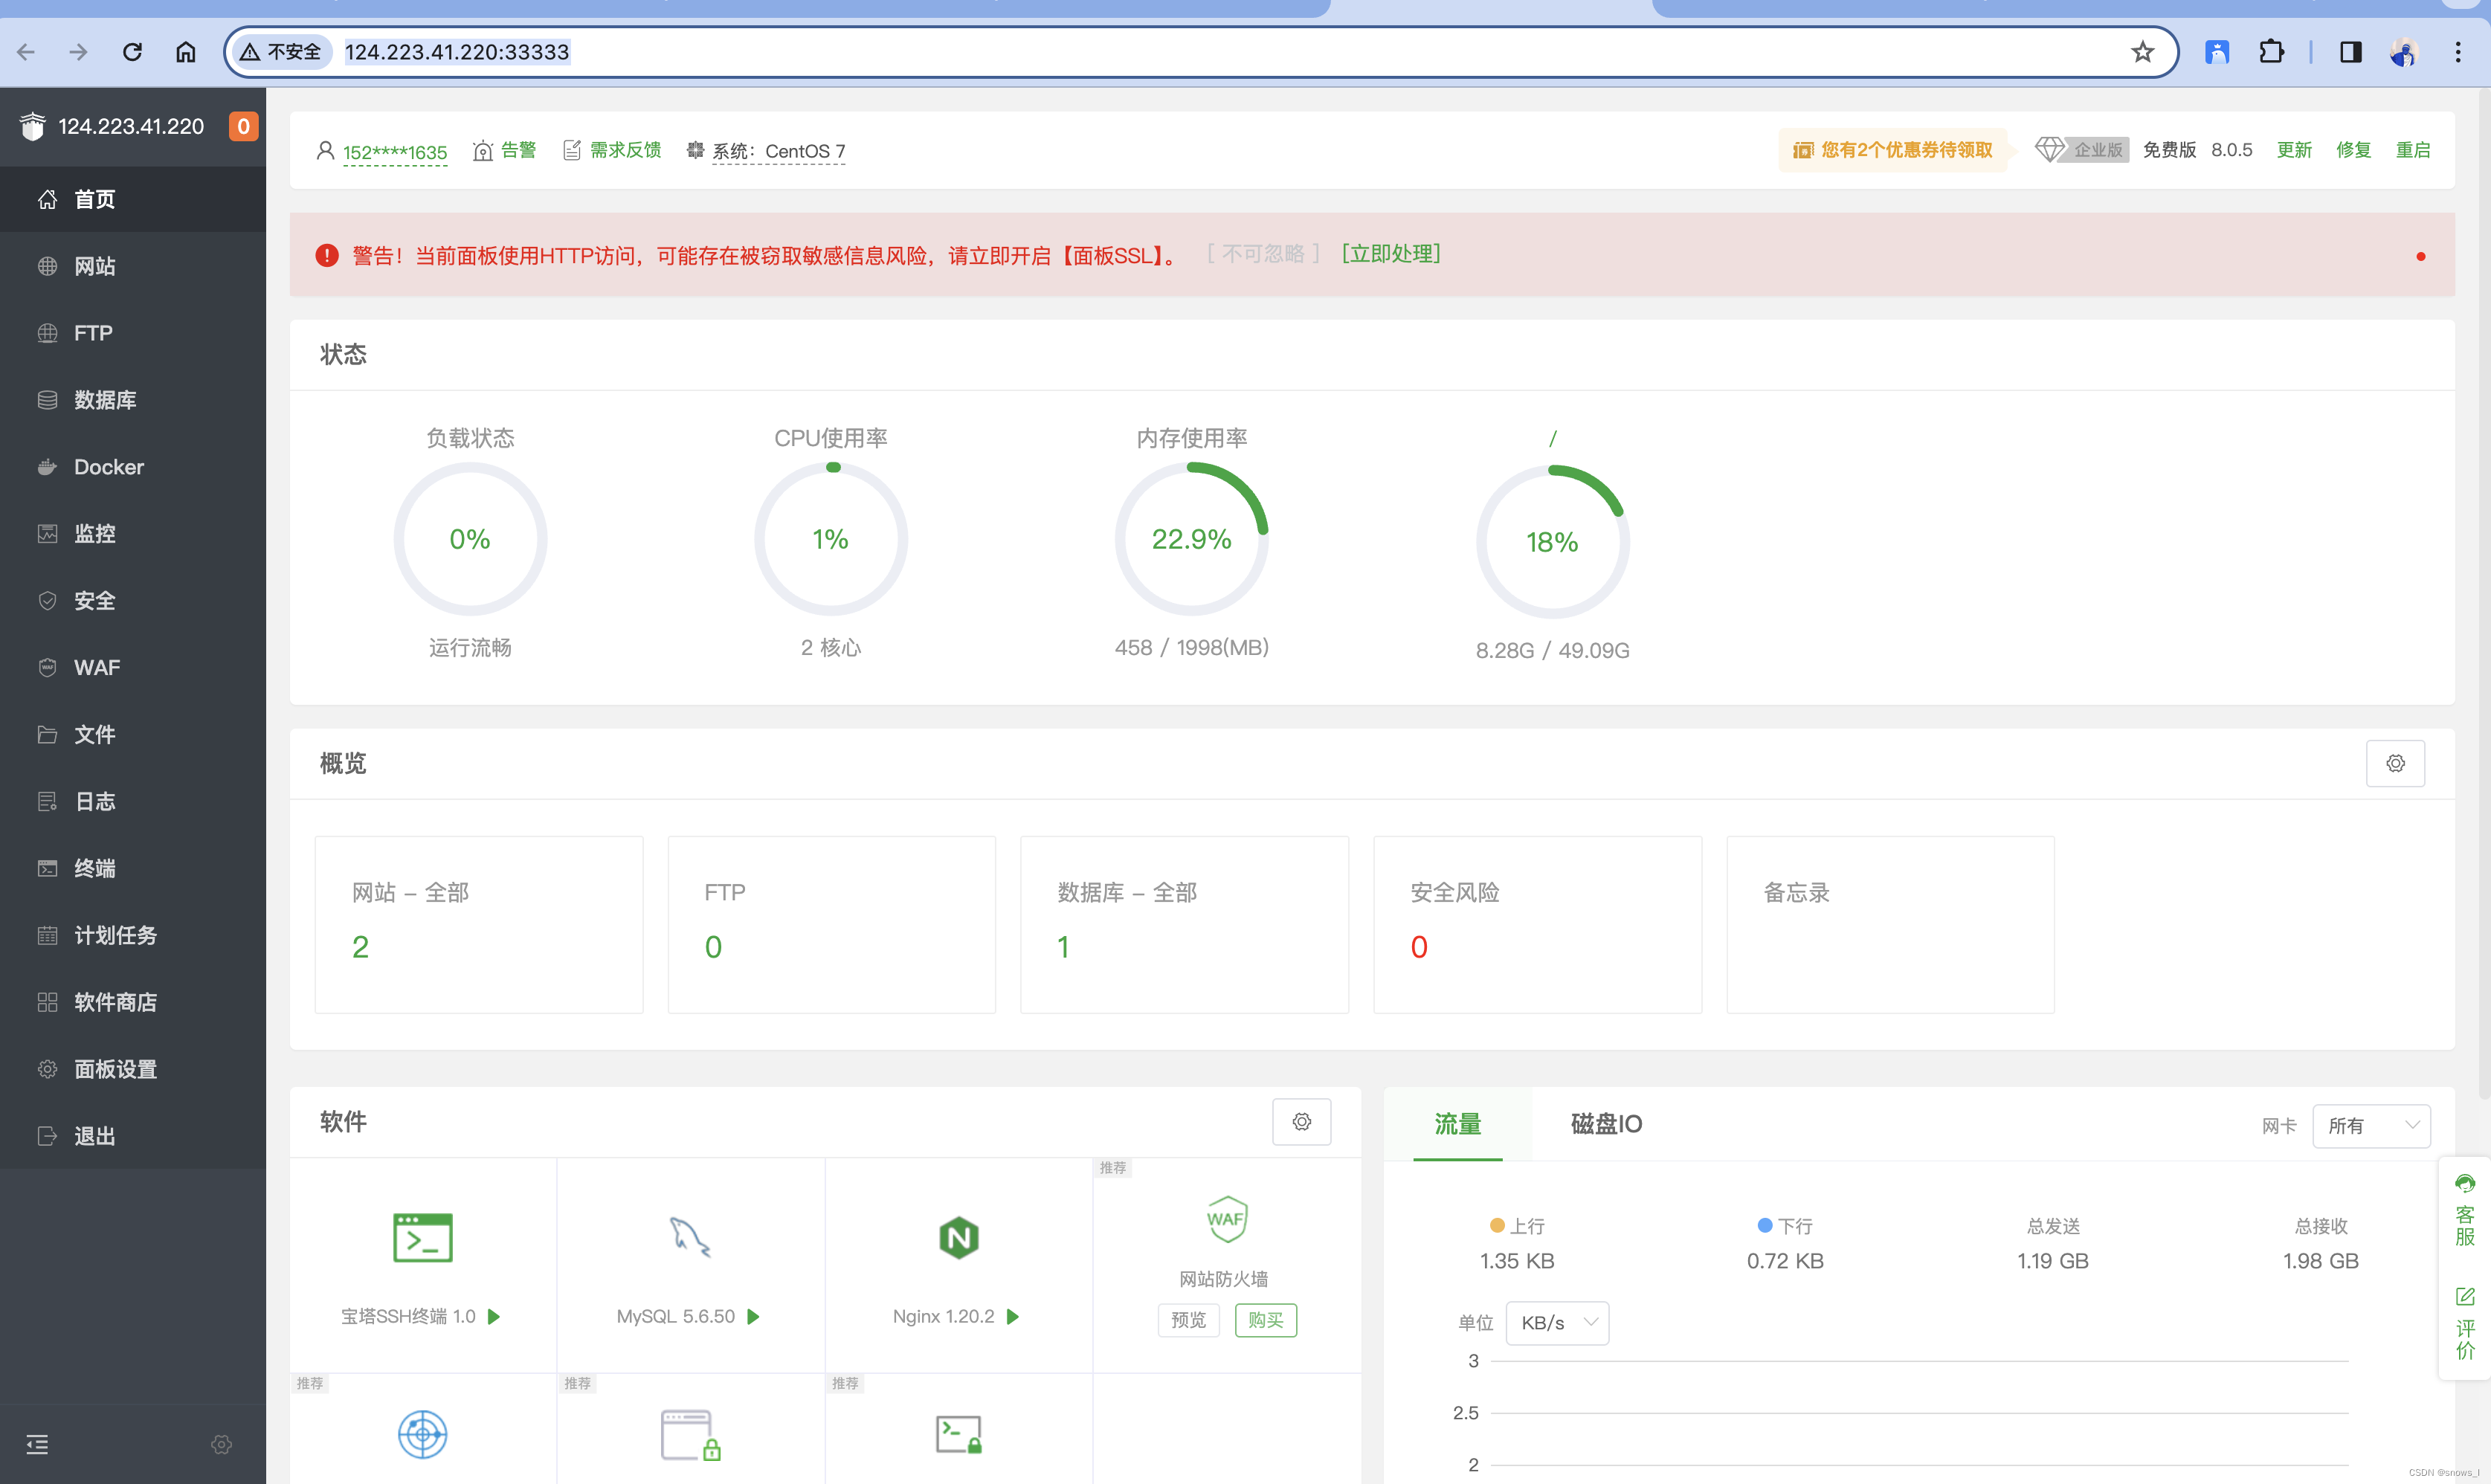The width and height of the screenshot is (2491, 1484).
Task: Open browser extensions puzzle icon
Action: (2271, 52)
